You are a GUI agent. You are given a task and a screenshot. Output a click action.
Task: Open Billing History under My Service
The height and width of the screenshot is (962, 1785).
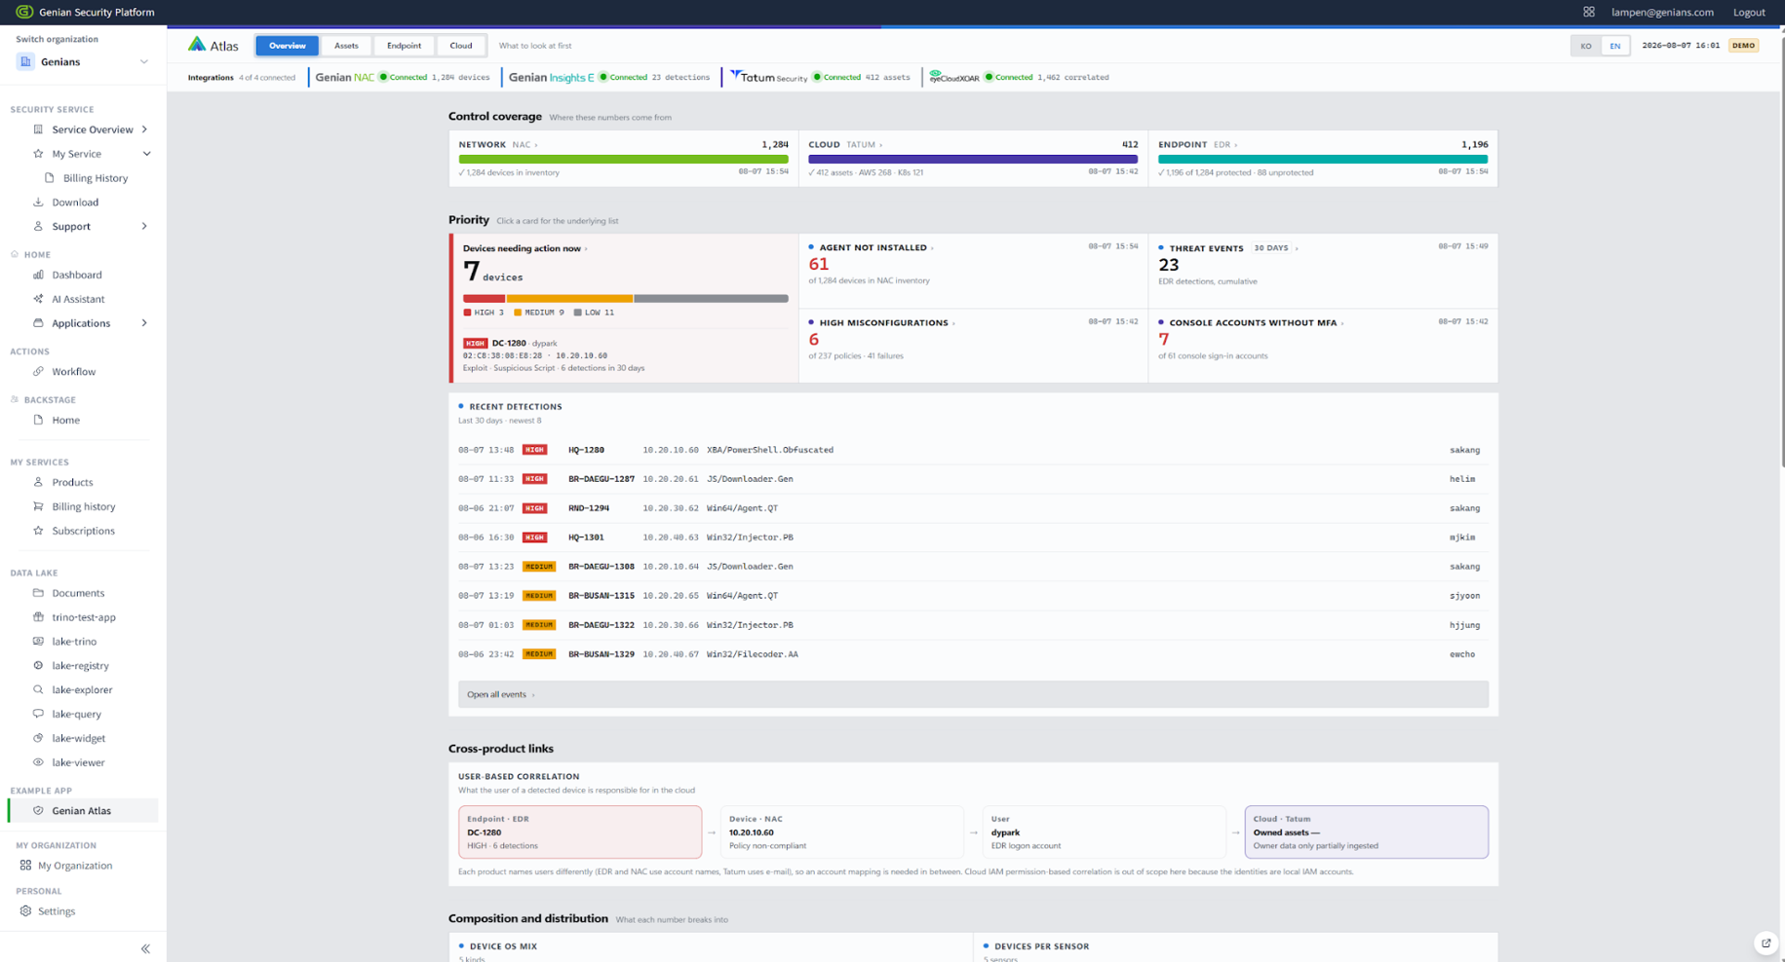[95, 178]
